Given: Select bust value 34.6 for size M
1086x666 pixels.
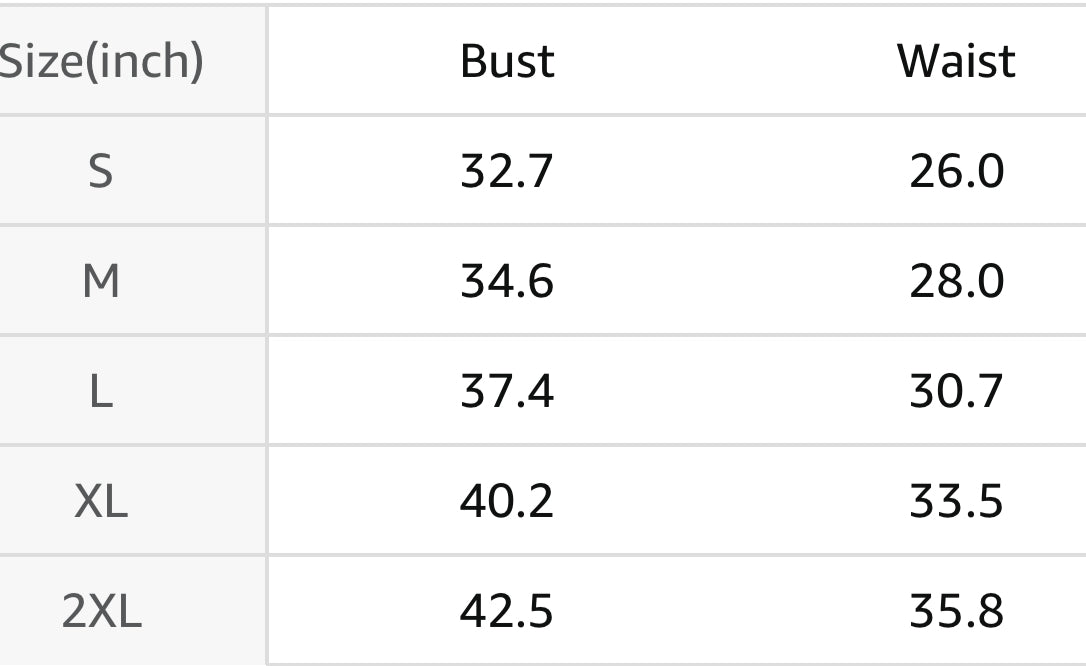Looking at the screenshot, I should point(507,281).
